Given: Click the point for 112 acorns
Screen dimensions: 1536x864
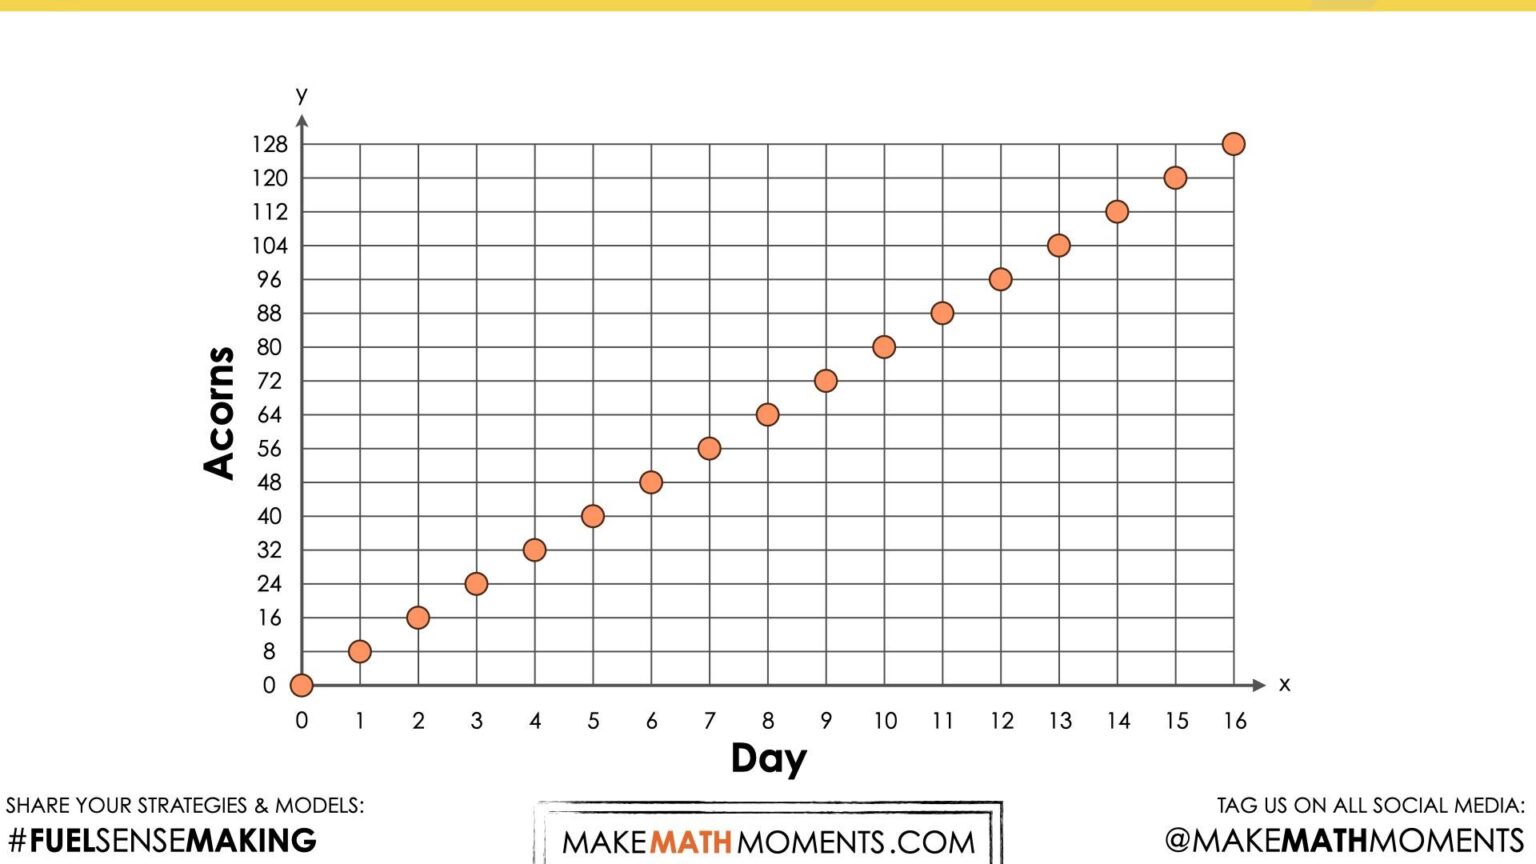Looking at the screenshot, I should click(x=1117, y=212).
